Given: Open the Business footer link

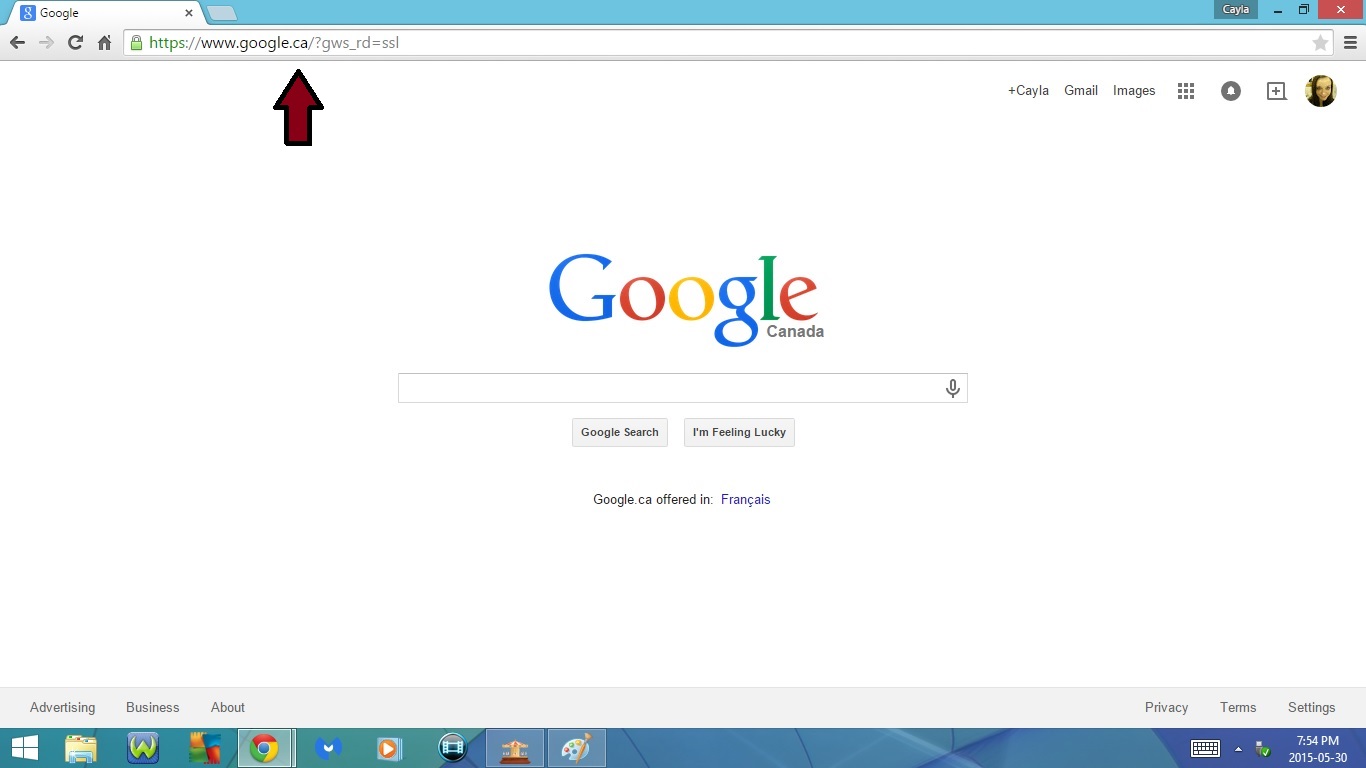Looking at the screenshot, I should tap(152, 707).
